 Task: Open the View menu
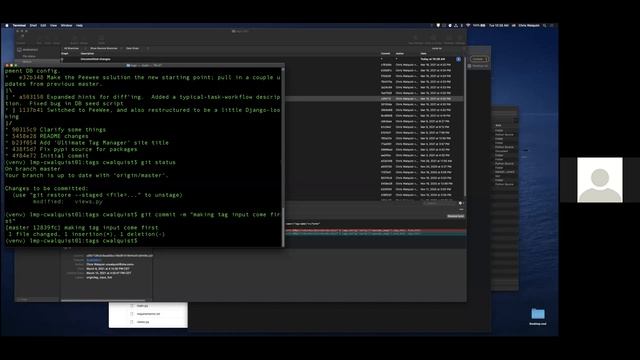tap(53, 25)
